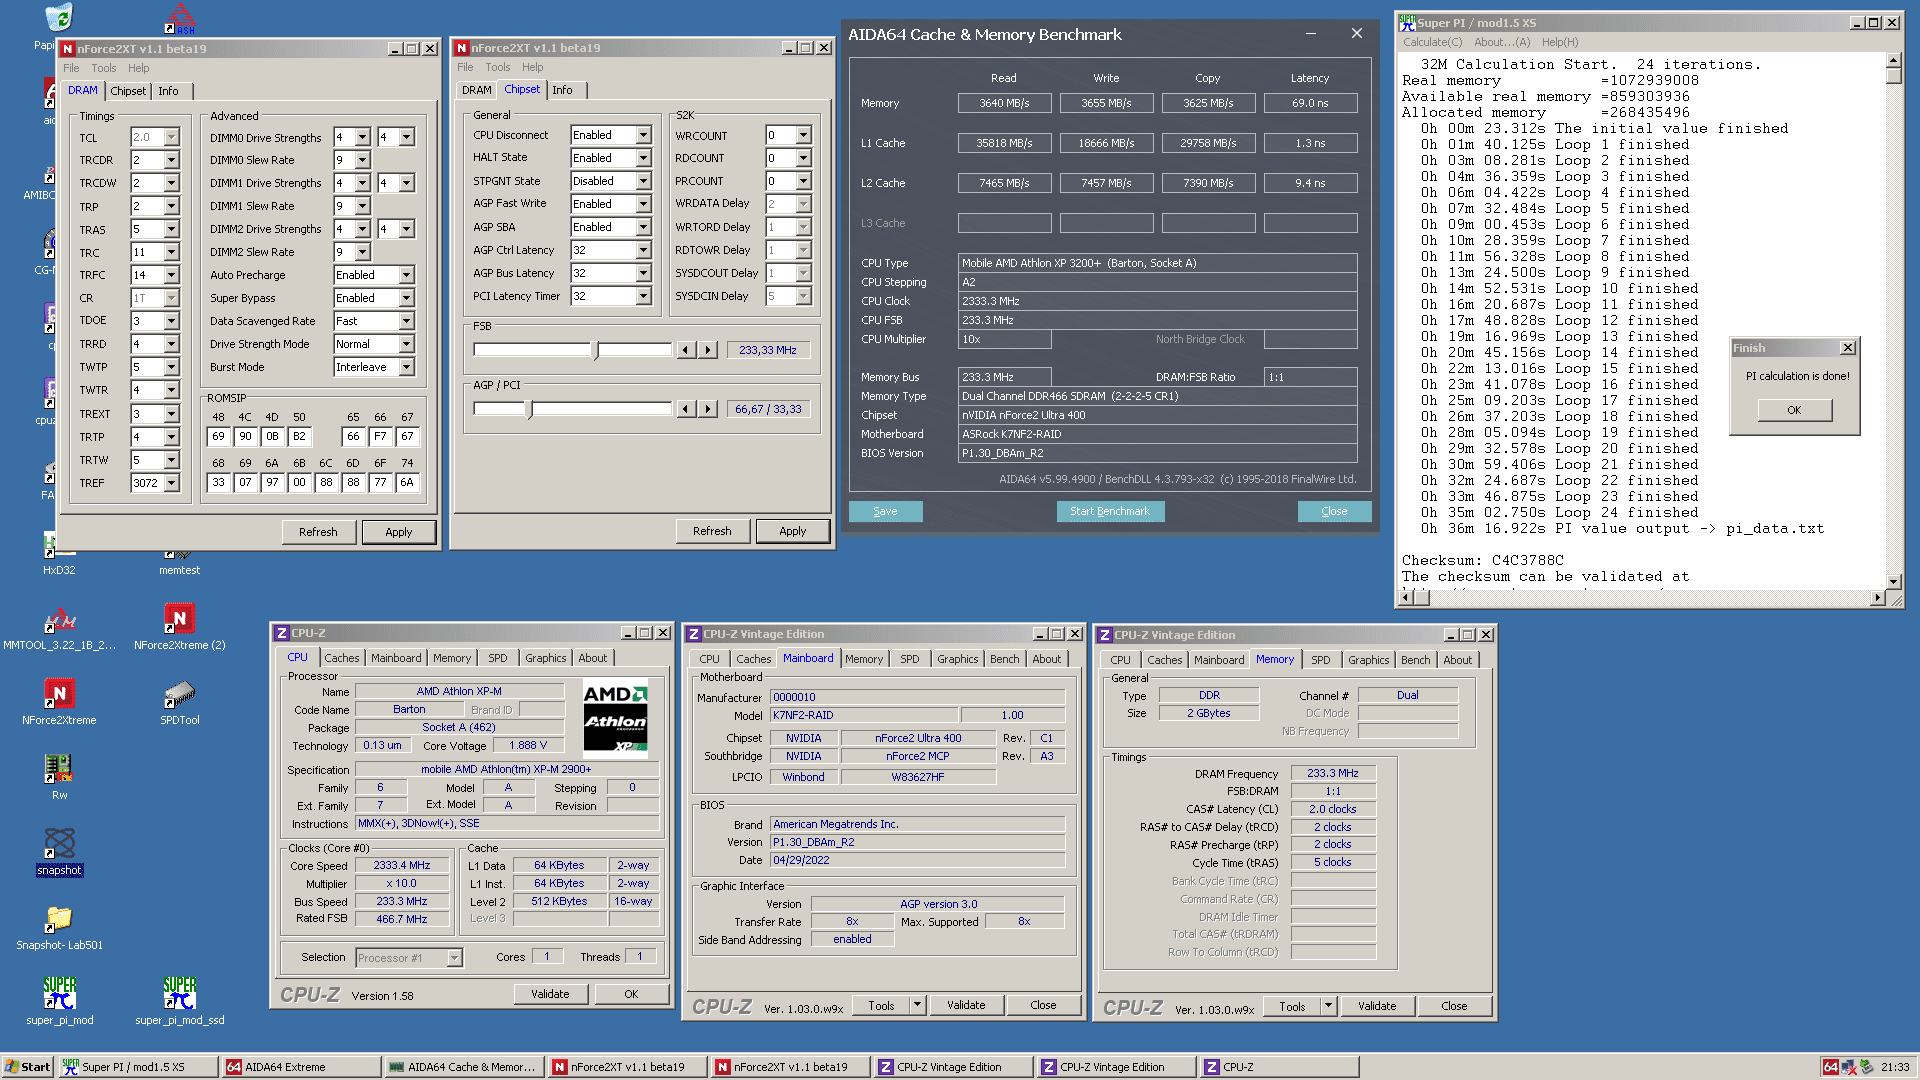Click Save in AIDA64 benchmark window
Image resolution: width=1920 pixels, height=1080 pixels.
pyautogui.click(x=885, y=511)
